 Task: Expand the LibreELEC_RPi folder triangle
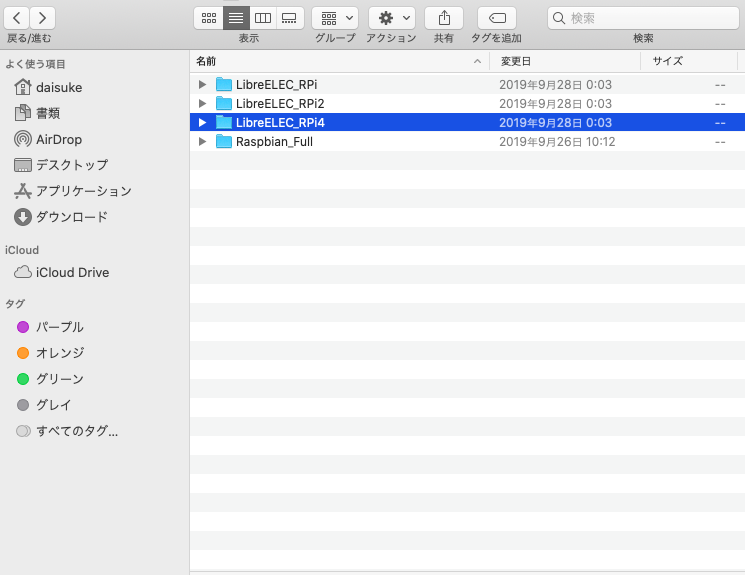(x=202, y=85)
